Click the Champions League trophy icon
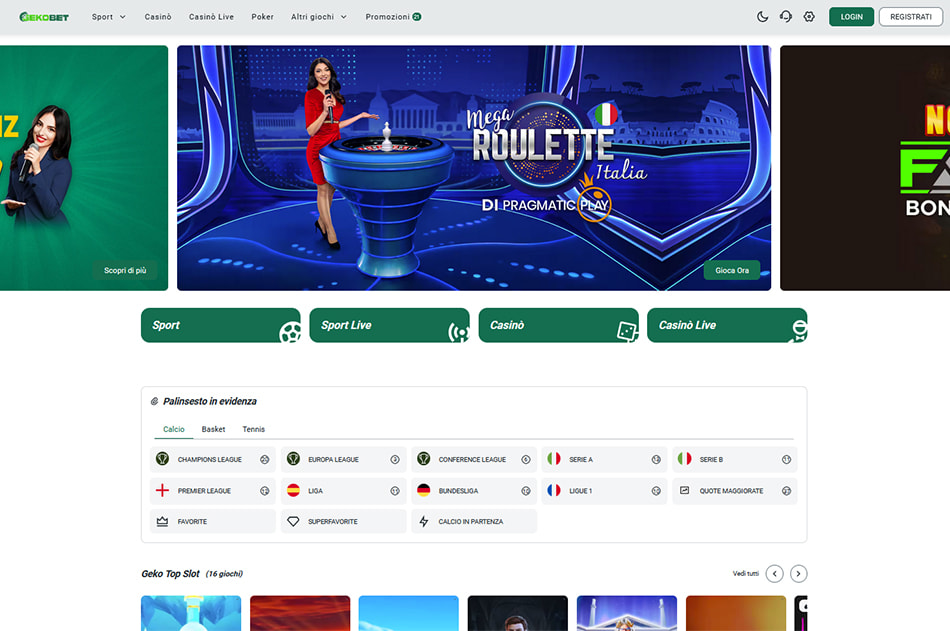 (162, 459)
